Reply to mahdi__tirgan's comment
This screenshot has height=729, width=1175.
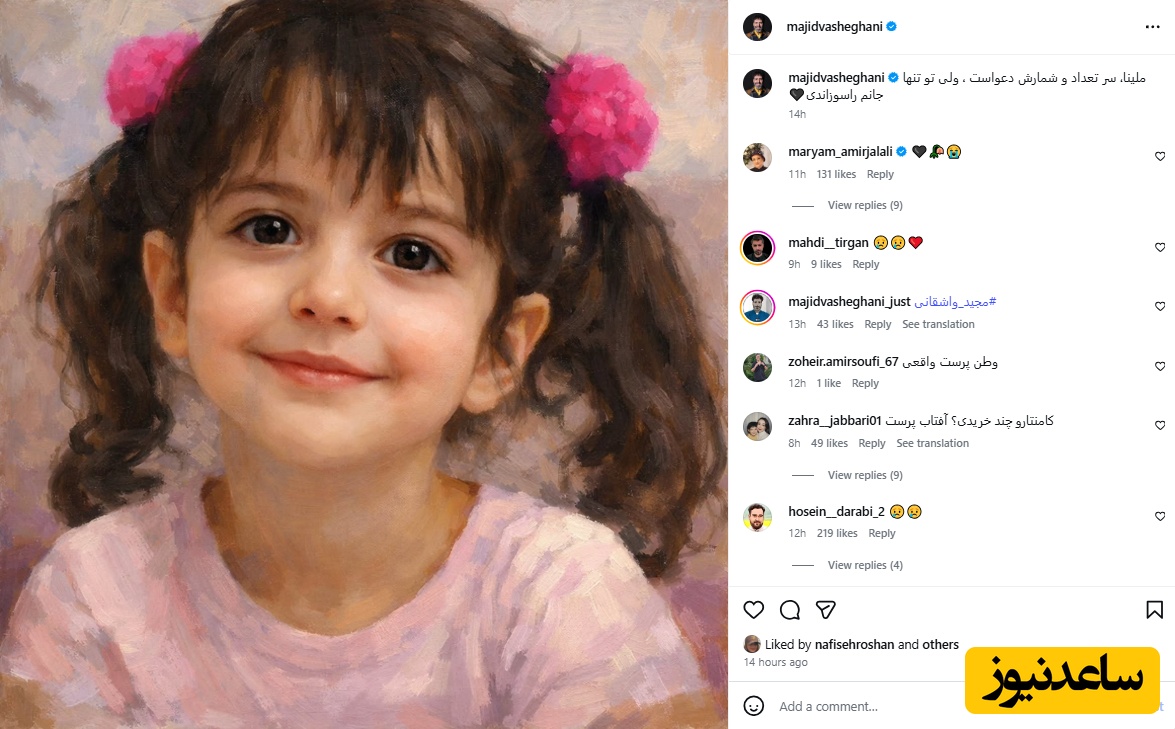coord(866,264)
